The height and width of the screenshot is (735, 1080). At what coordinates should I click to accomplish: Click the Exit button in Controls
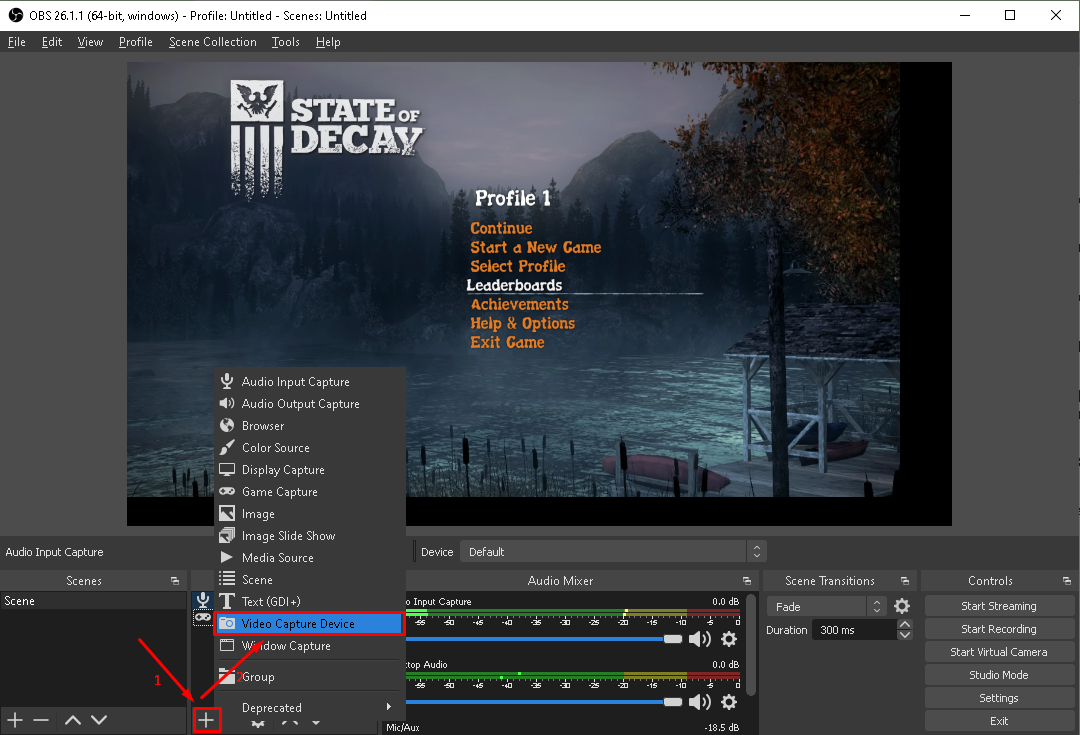coord(999,721)
